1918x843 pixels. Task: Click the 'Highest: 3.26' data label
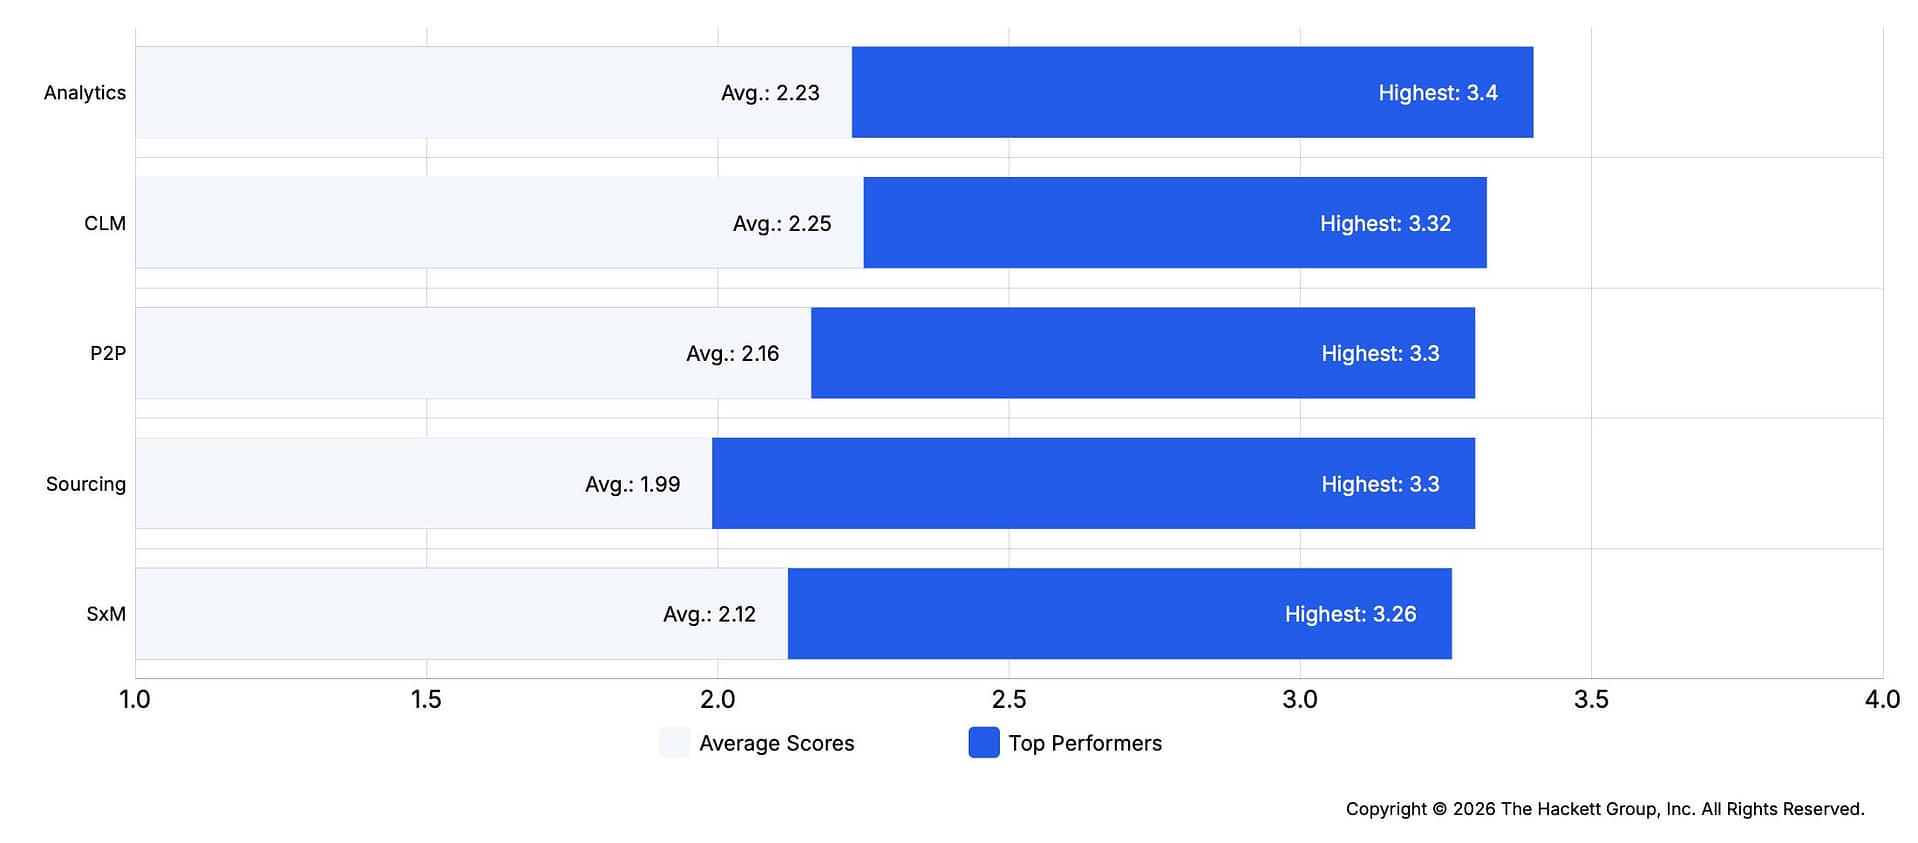pyautogui.click(x=1350, y=614)
